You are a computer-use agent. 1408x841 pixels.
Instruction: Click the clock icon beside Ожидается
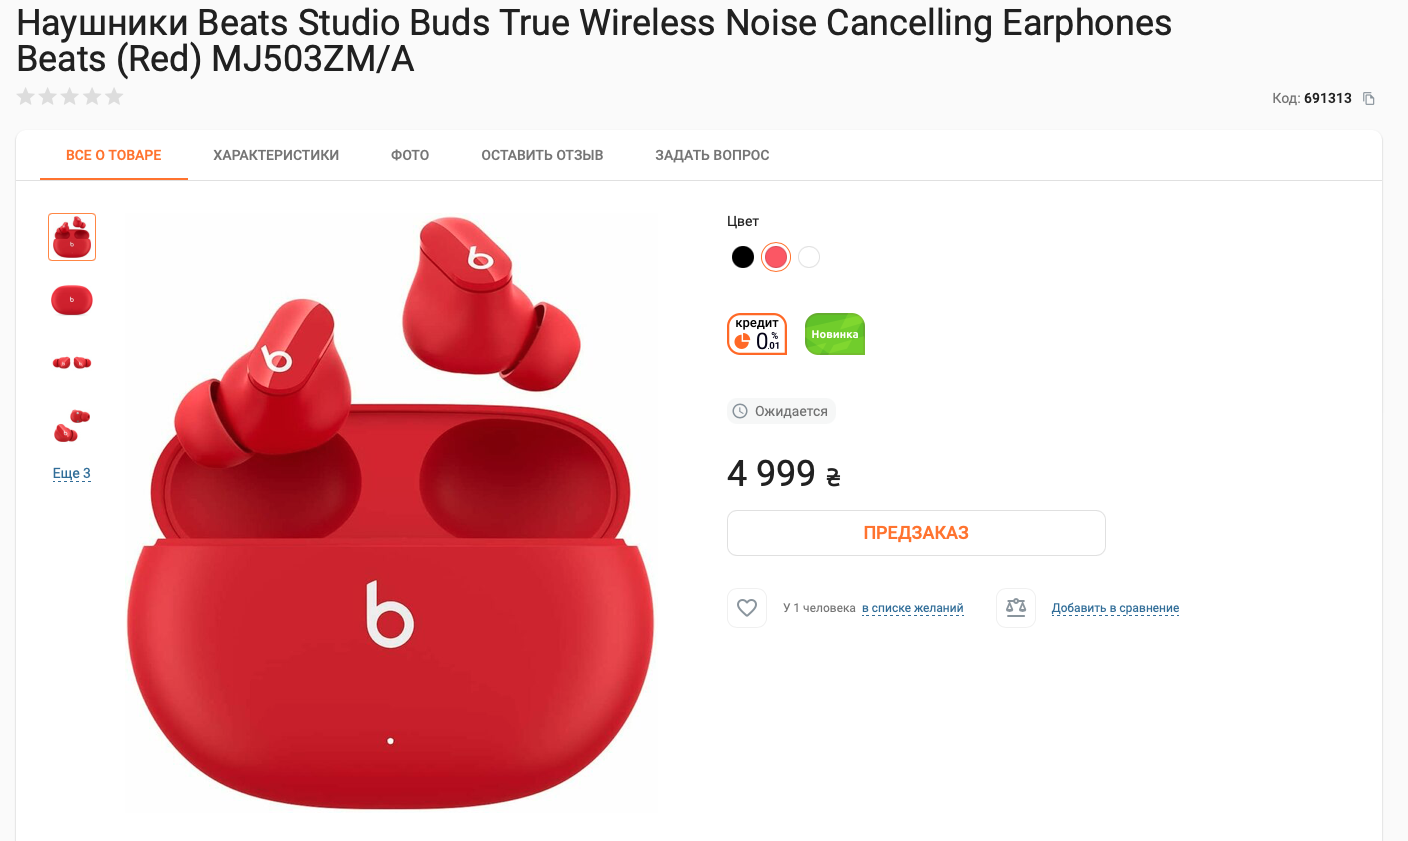(x=740, y=411)
